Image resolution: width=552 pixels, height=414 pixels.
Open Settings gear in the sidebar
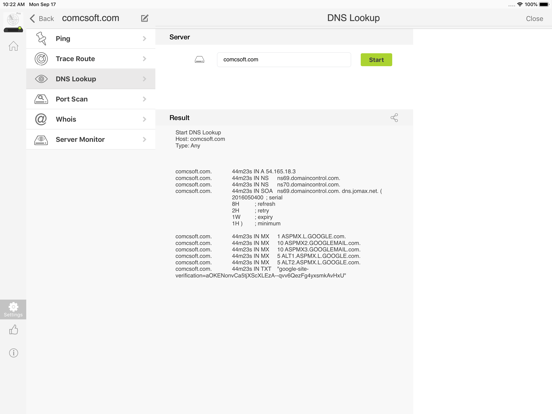coord(13,309)
